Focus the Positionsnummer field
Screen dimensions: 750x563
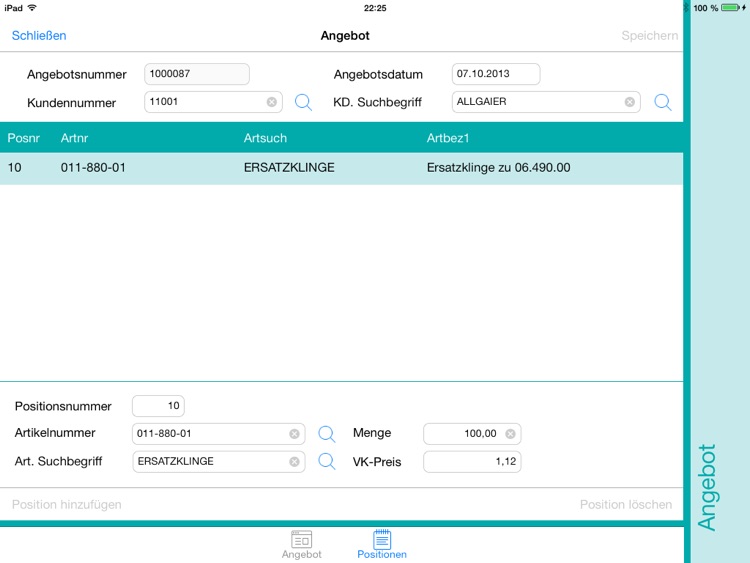[158, 406]
